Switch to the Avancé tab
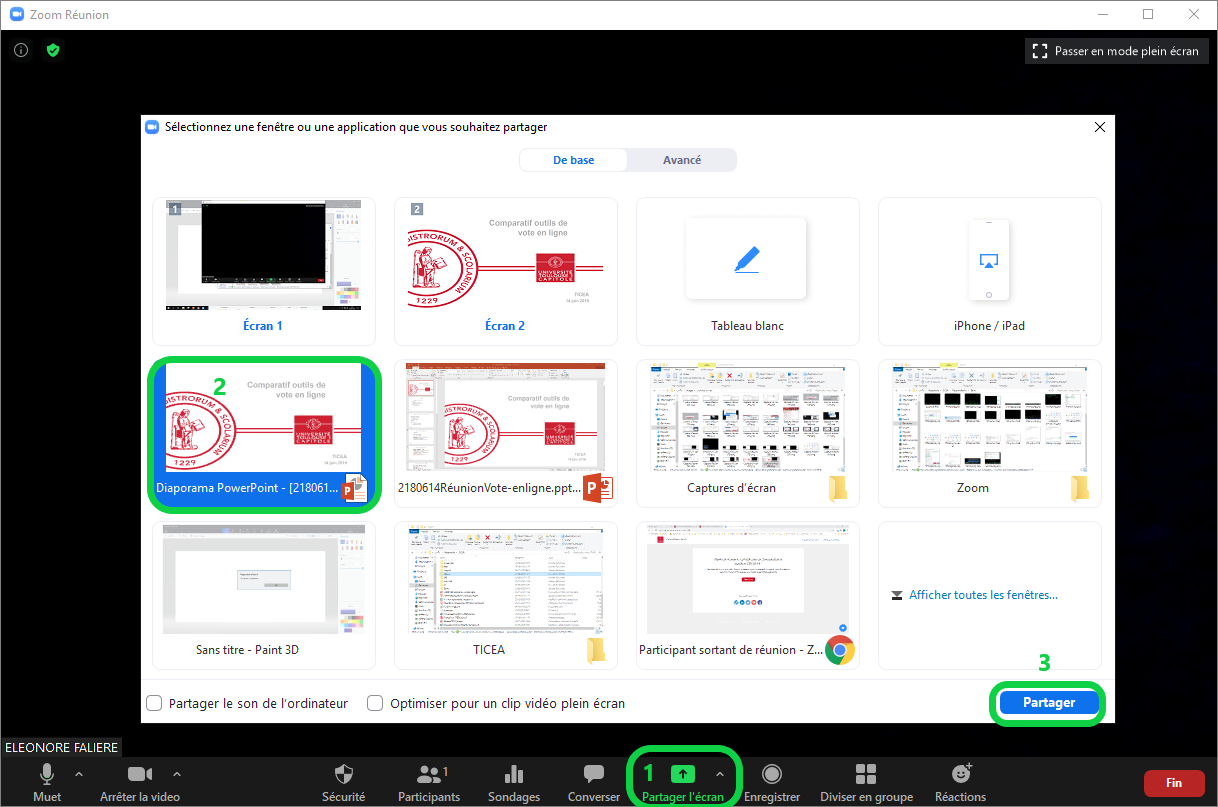1218x807 pixels. (x=682, y=160)
